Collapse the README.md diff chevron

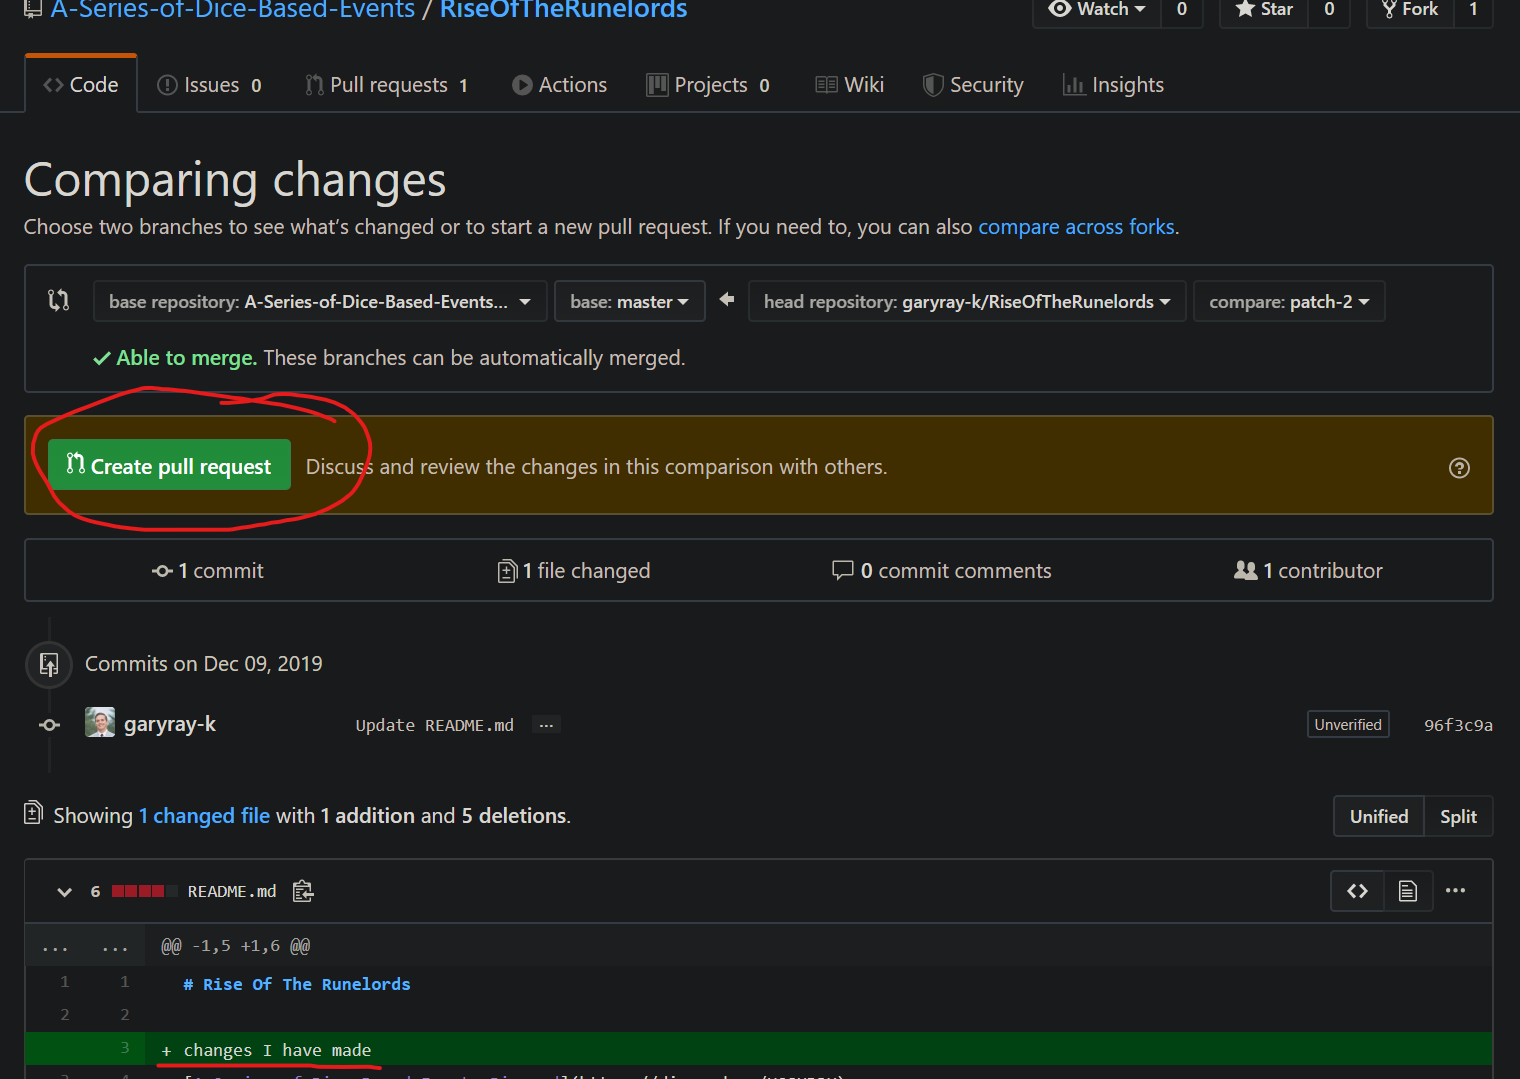click(65, 892)
